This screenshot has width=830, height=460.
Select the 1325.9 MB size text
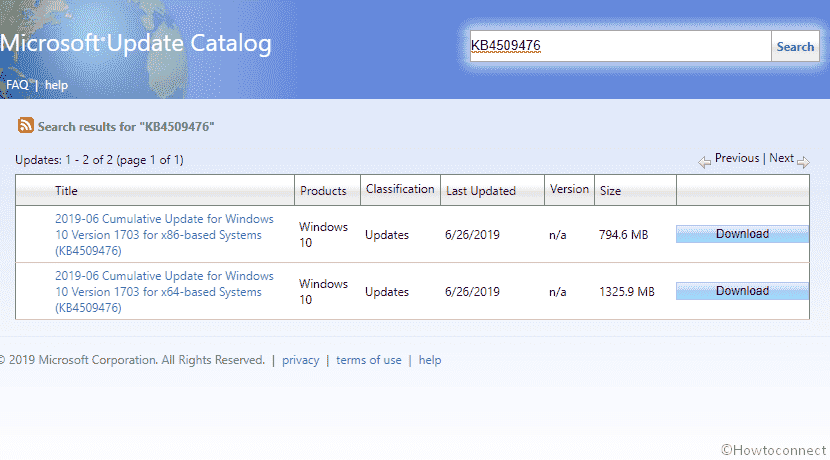(627, 292)
